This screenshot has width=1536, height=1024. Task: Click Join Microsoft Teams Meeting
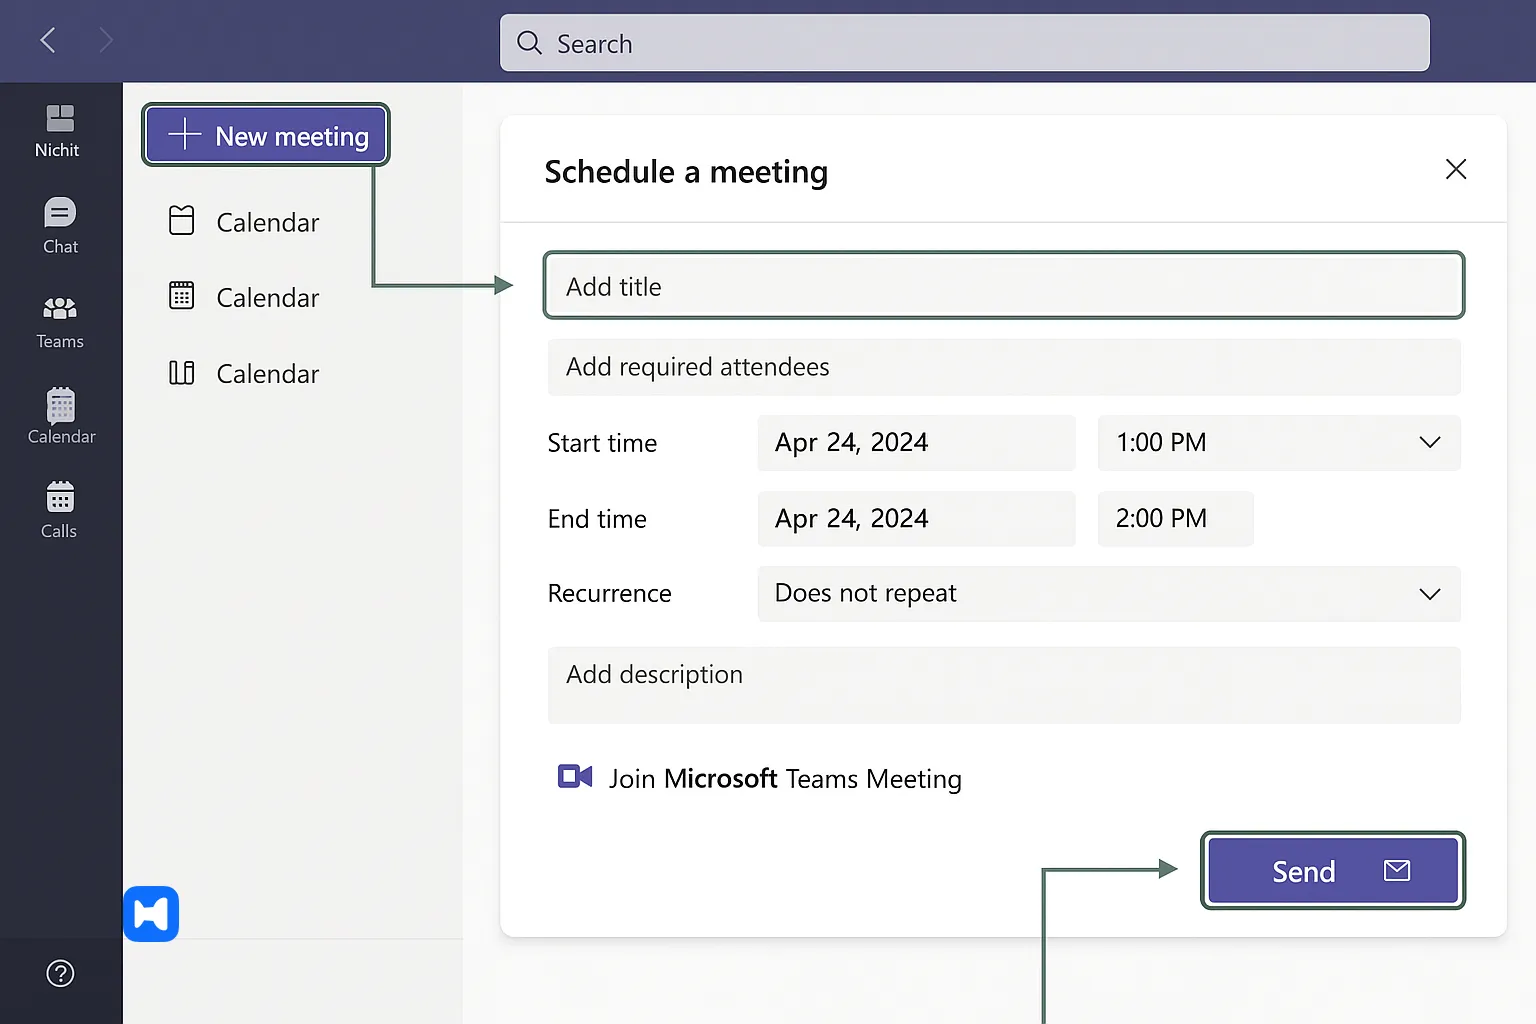pyautogui.click(x=784, y=778)
